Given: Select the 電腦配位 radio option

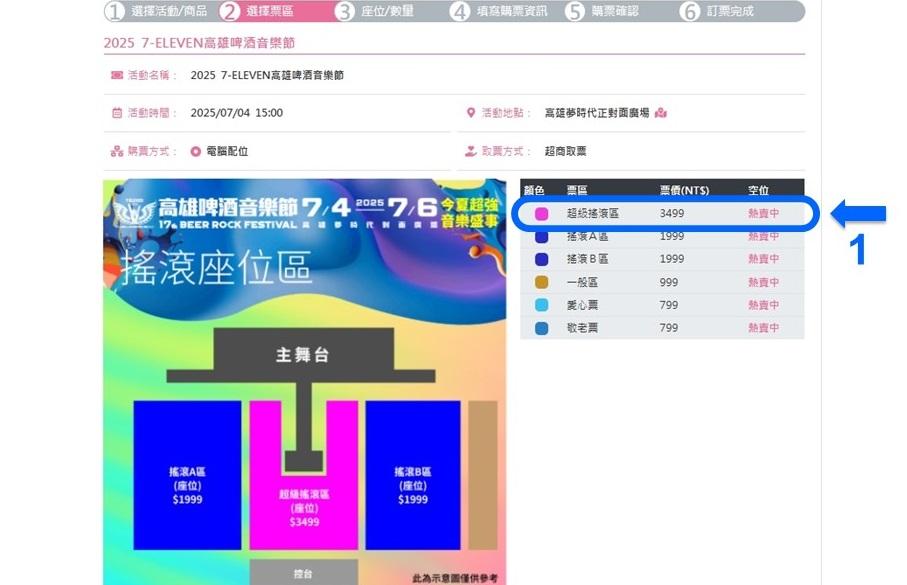Looking at the screenshot, I should 196,152.
